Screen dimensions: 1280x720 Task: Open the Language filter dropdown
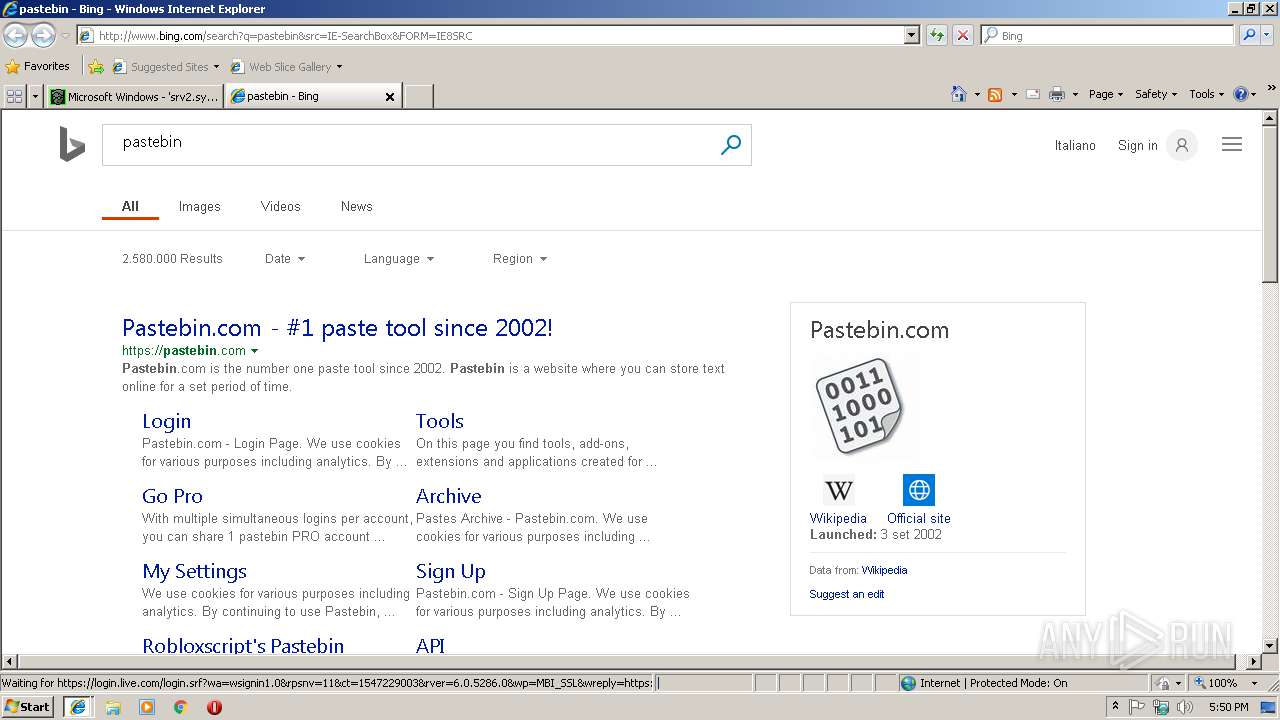pos(399,258)
